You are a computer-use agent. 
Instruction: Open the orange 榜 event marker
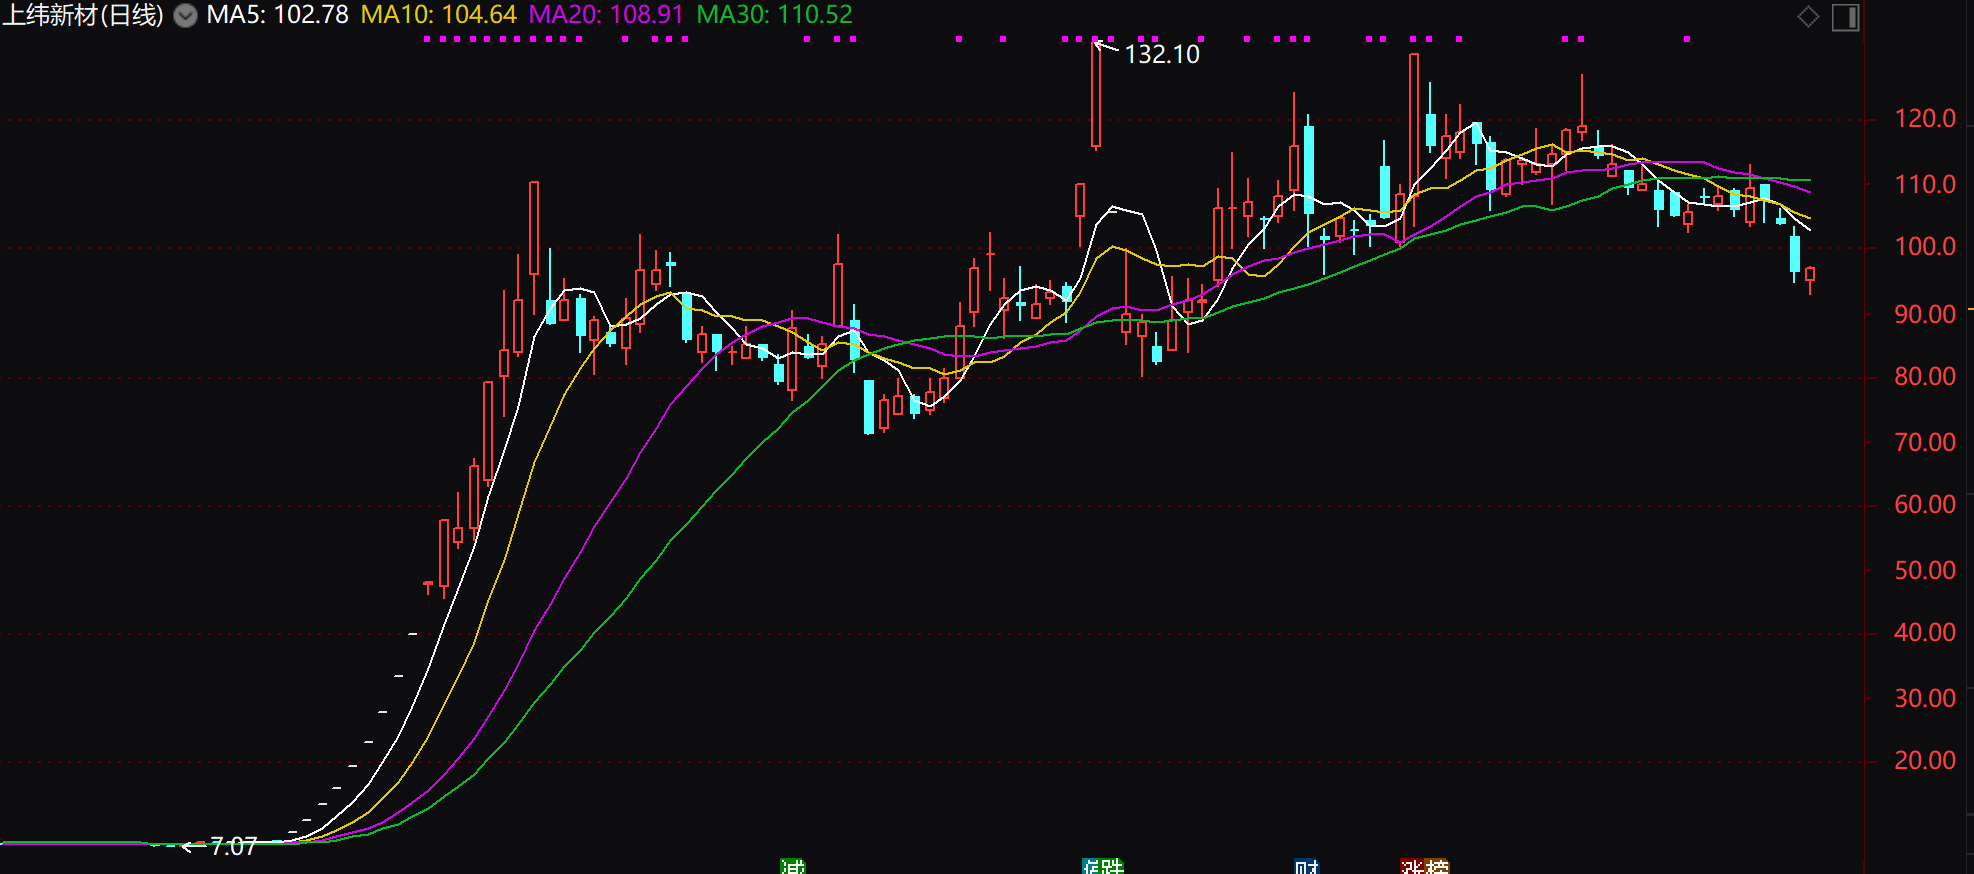(x=1437, y=866)
